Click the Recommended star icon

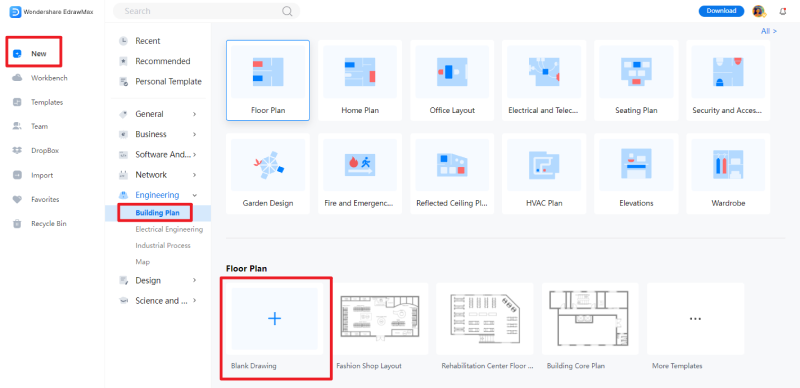pyautogui.click(x=123, y=61)
